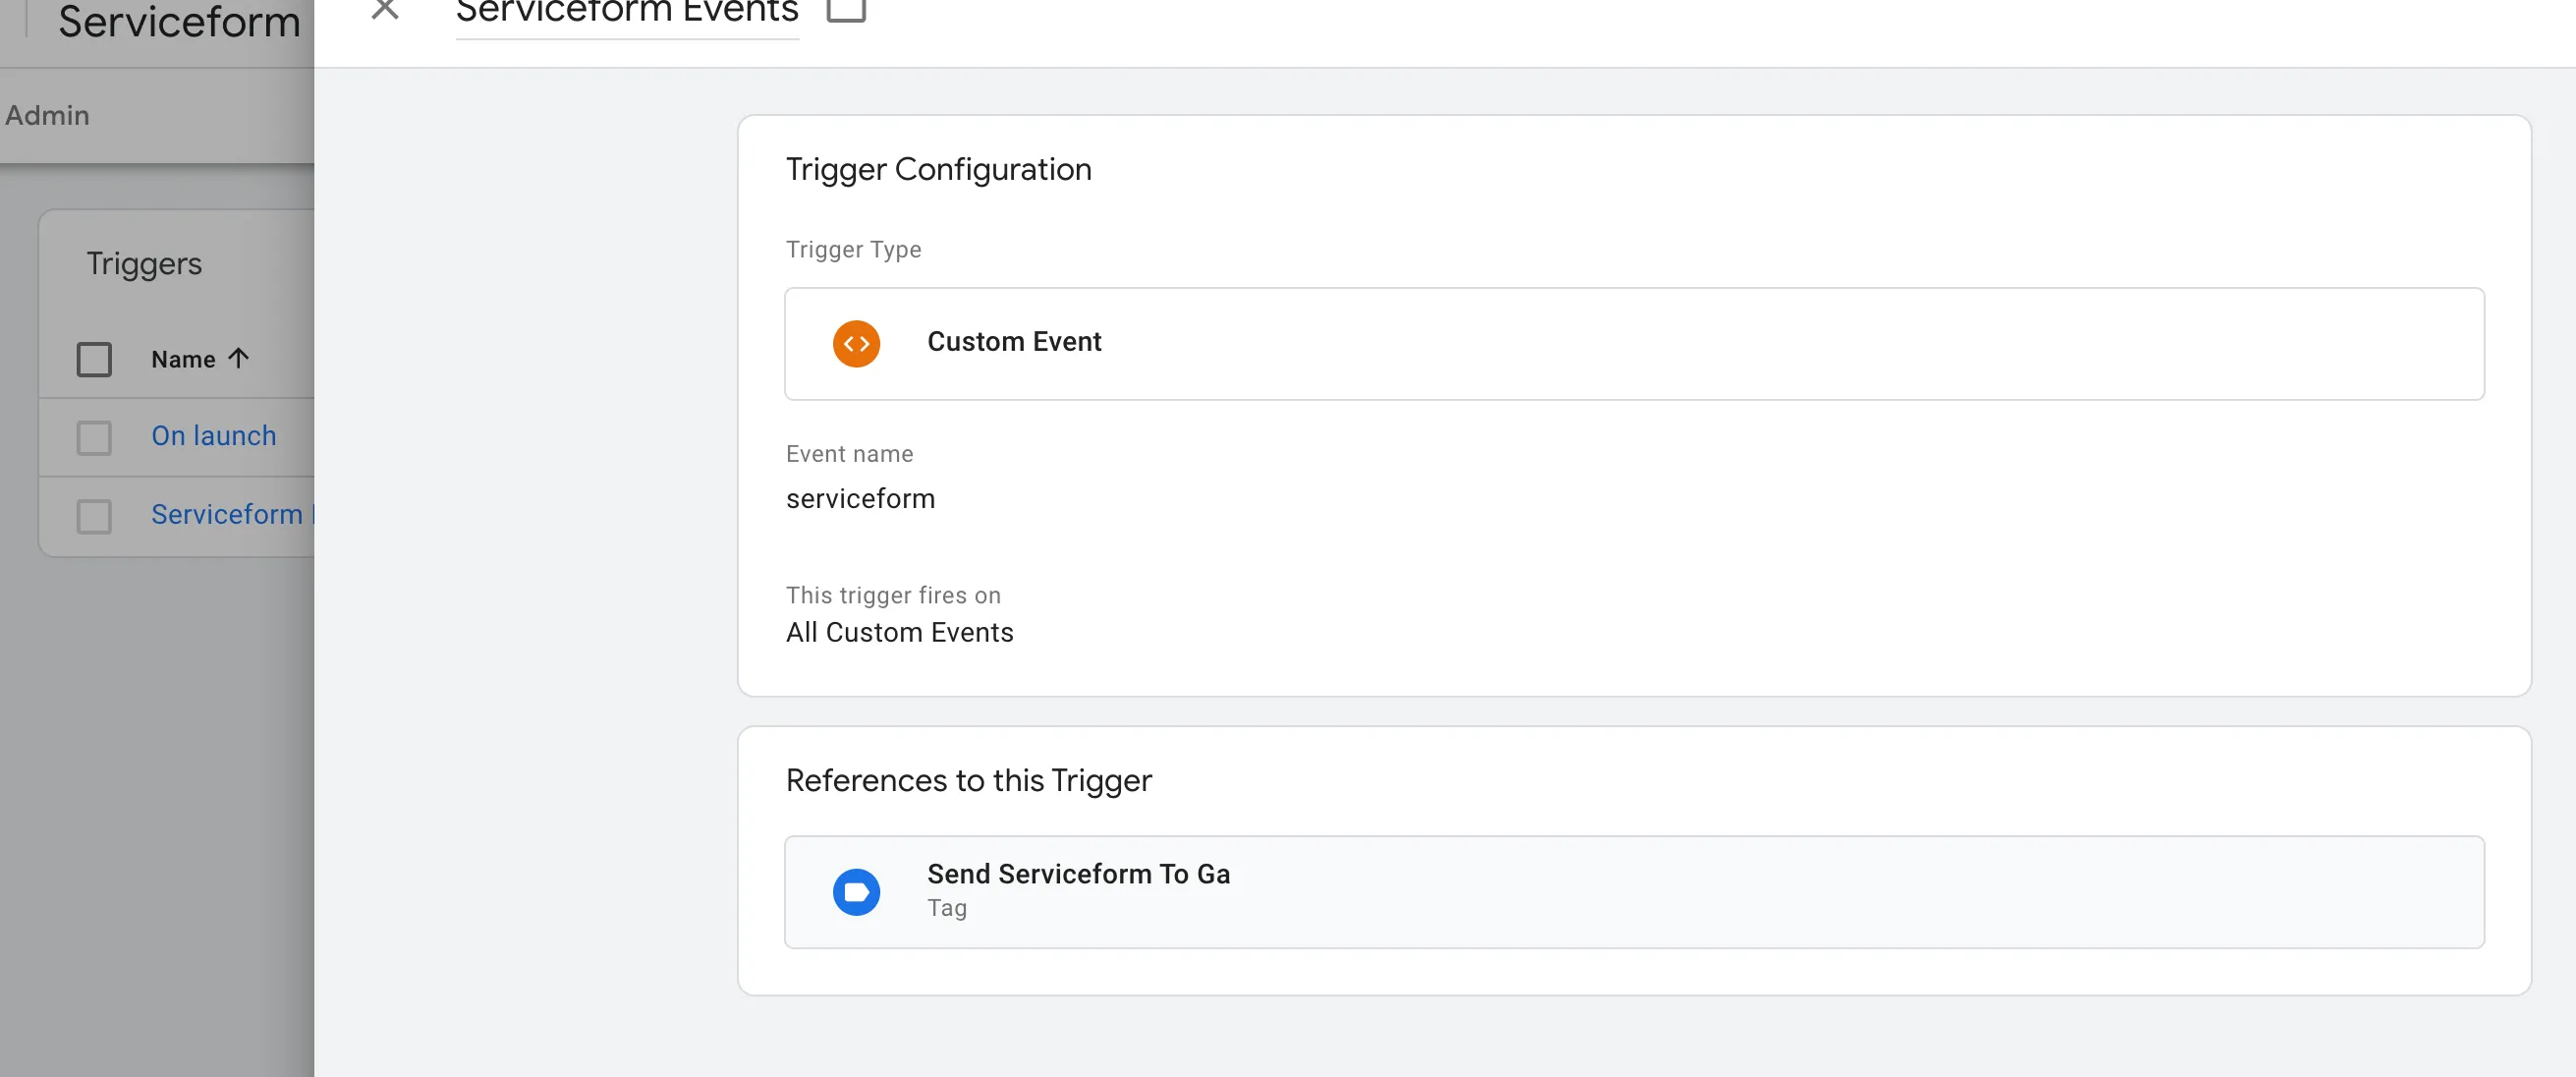This screenshot has height=1077, width=2576.
Task: Toggle the select-all triggers checkbox
Action: click(x=94, y=359)
